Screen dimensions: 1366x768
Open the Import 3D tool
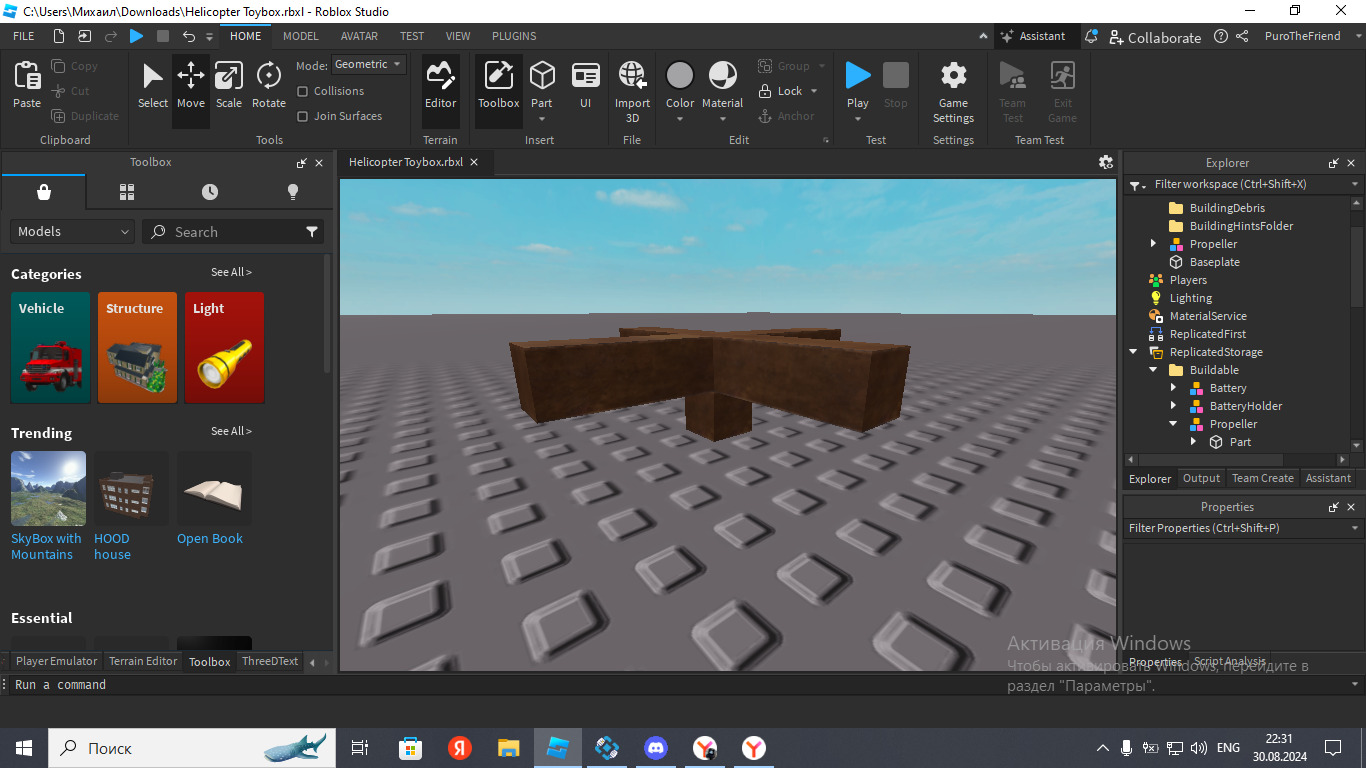point(632,90)
